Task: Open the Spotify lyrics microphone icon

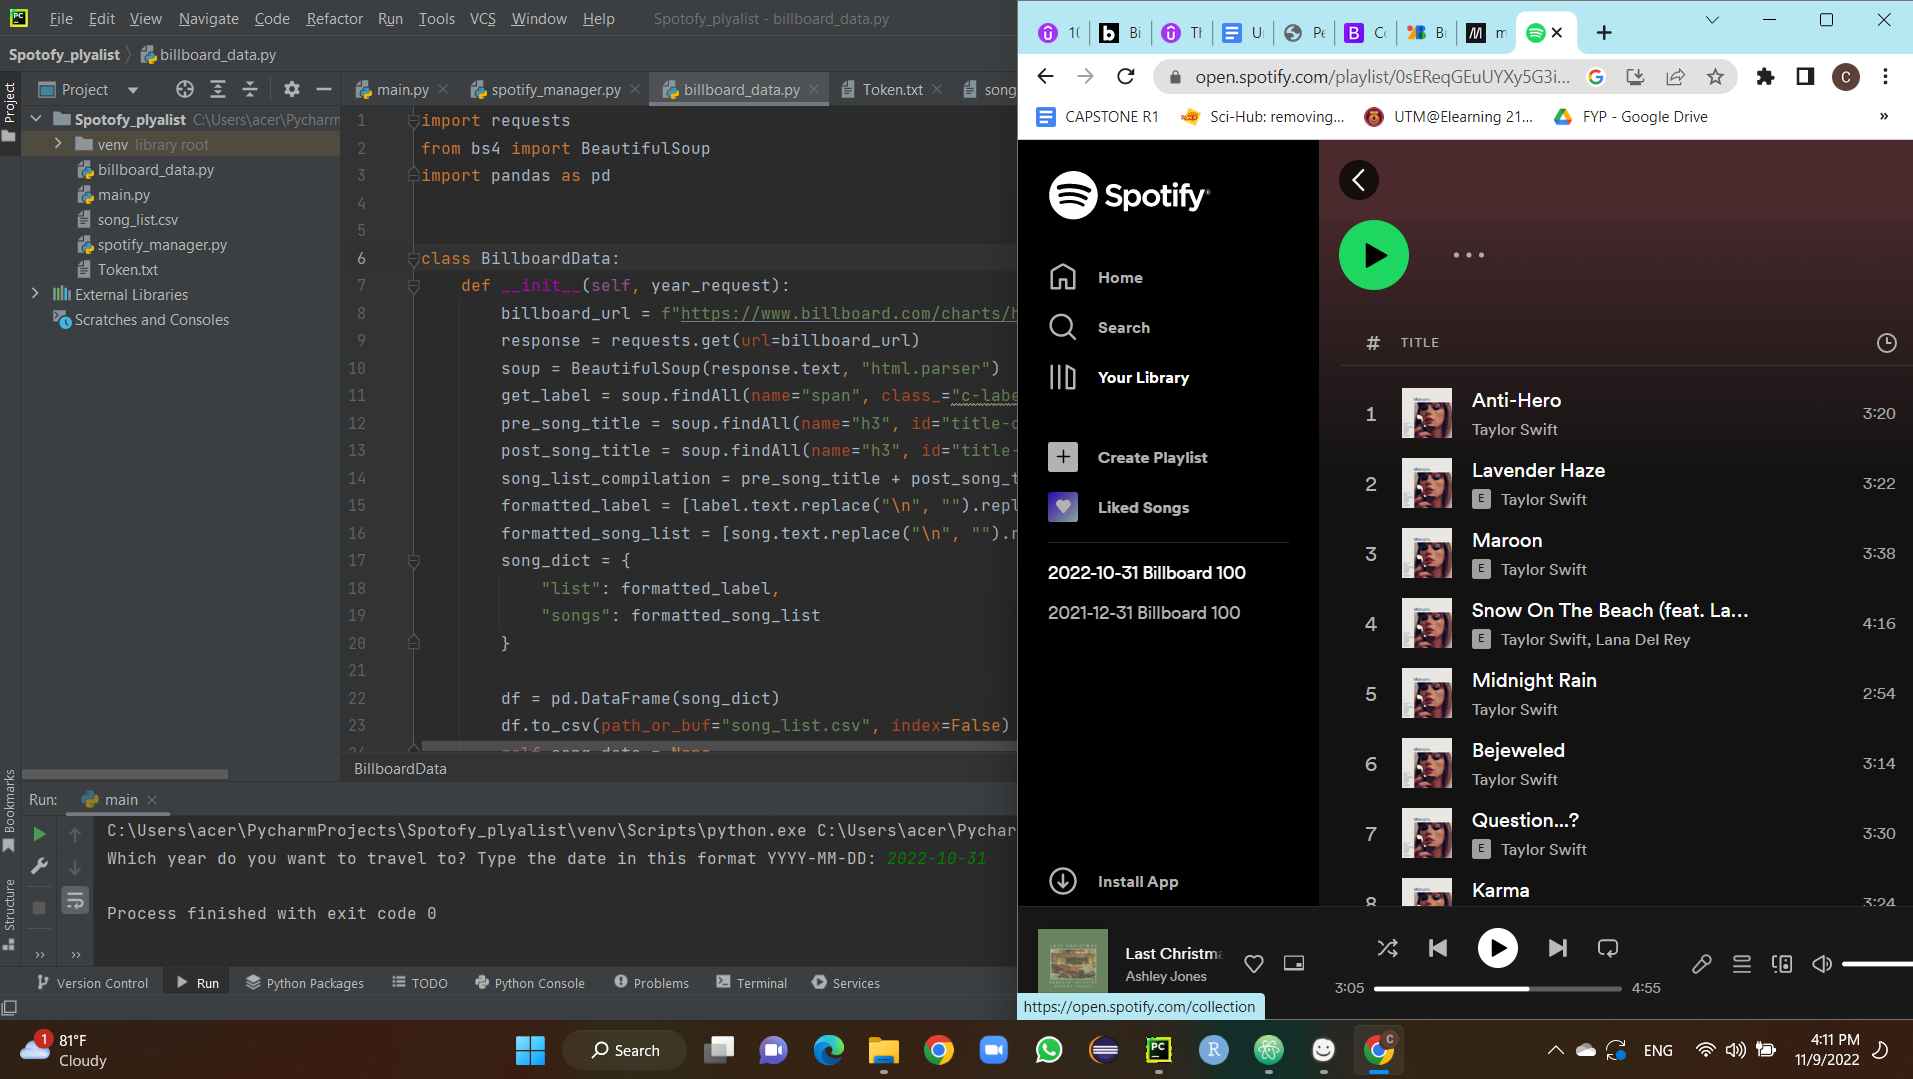Action: 1701,964
